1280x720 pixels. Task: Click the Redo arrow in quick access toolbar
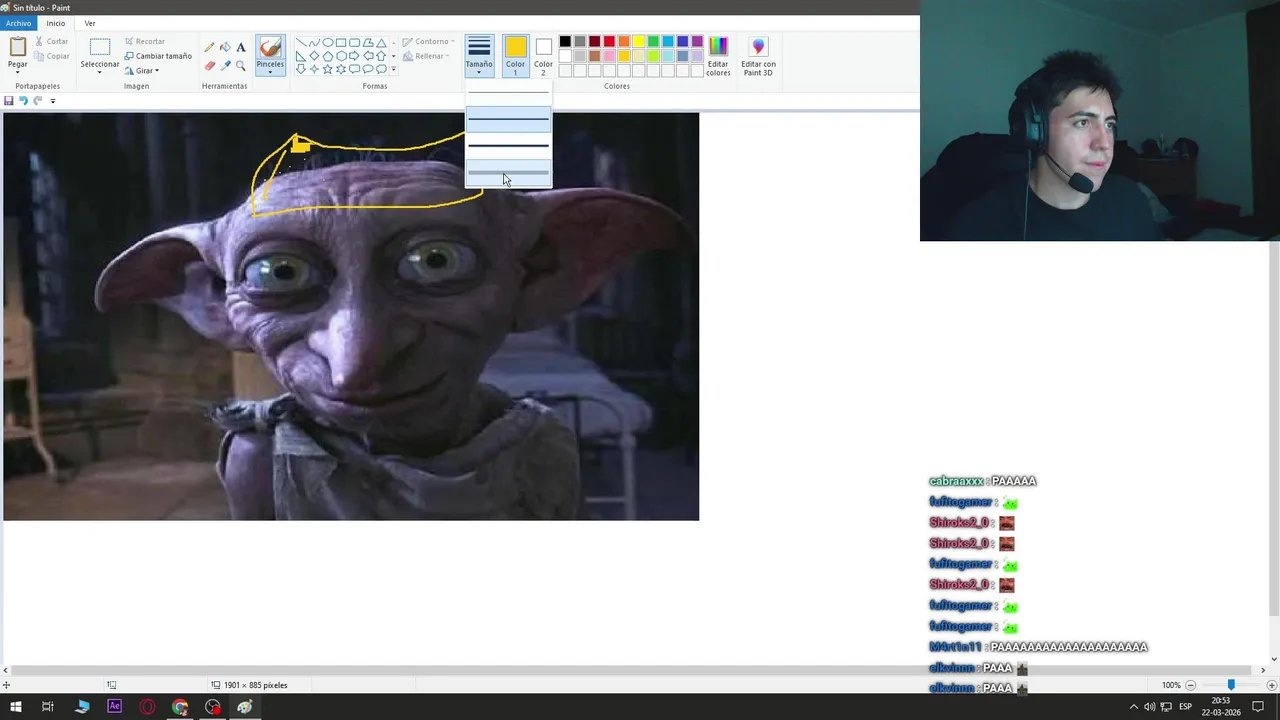[38, 101]
